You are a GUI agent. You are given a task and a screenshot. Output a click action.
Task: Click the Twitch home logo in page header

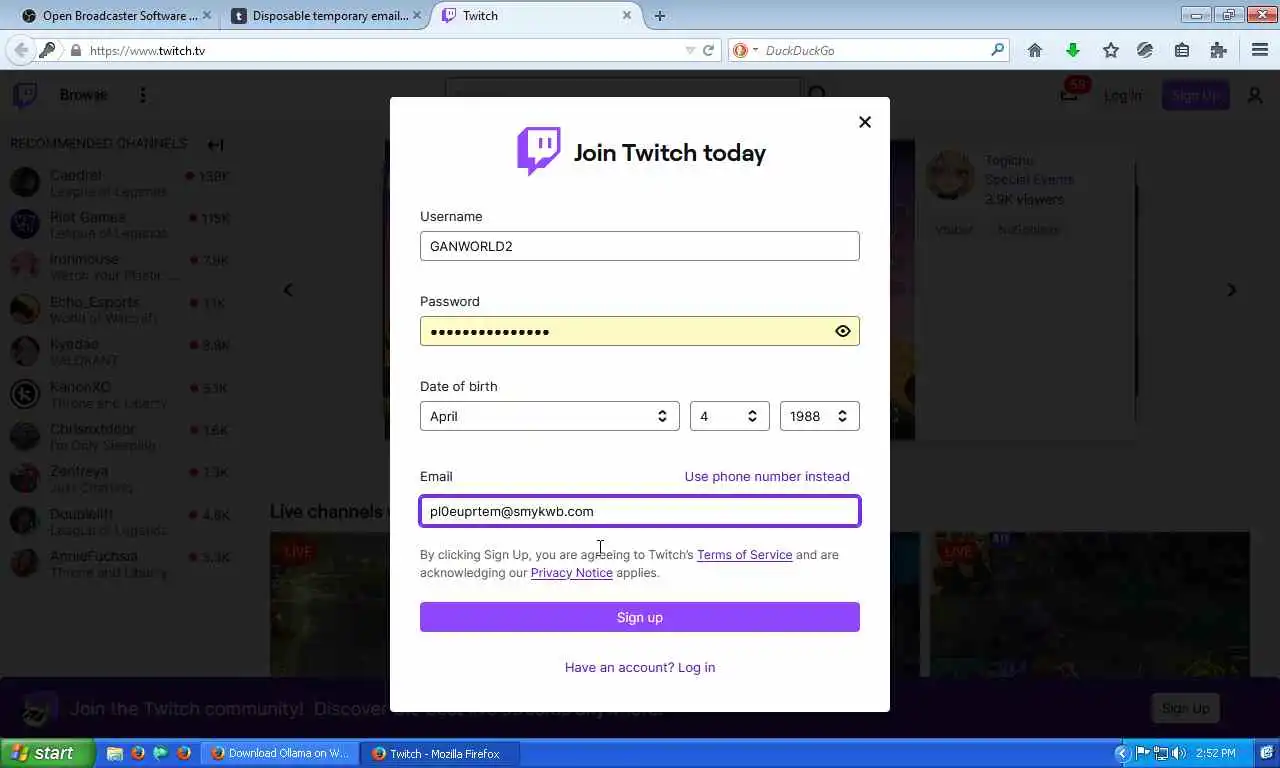click(25, 95)
